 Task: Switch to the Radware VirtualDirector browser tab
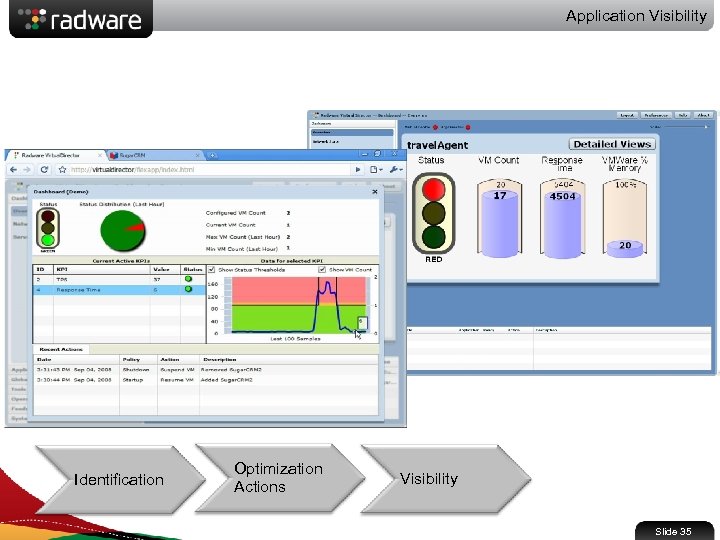click(x=56, y=155)
